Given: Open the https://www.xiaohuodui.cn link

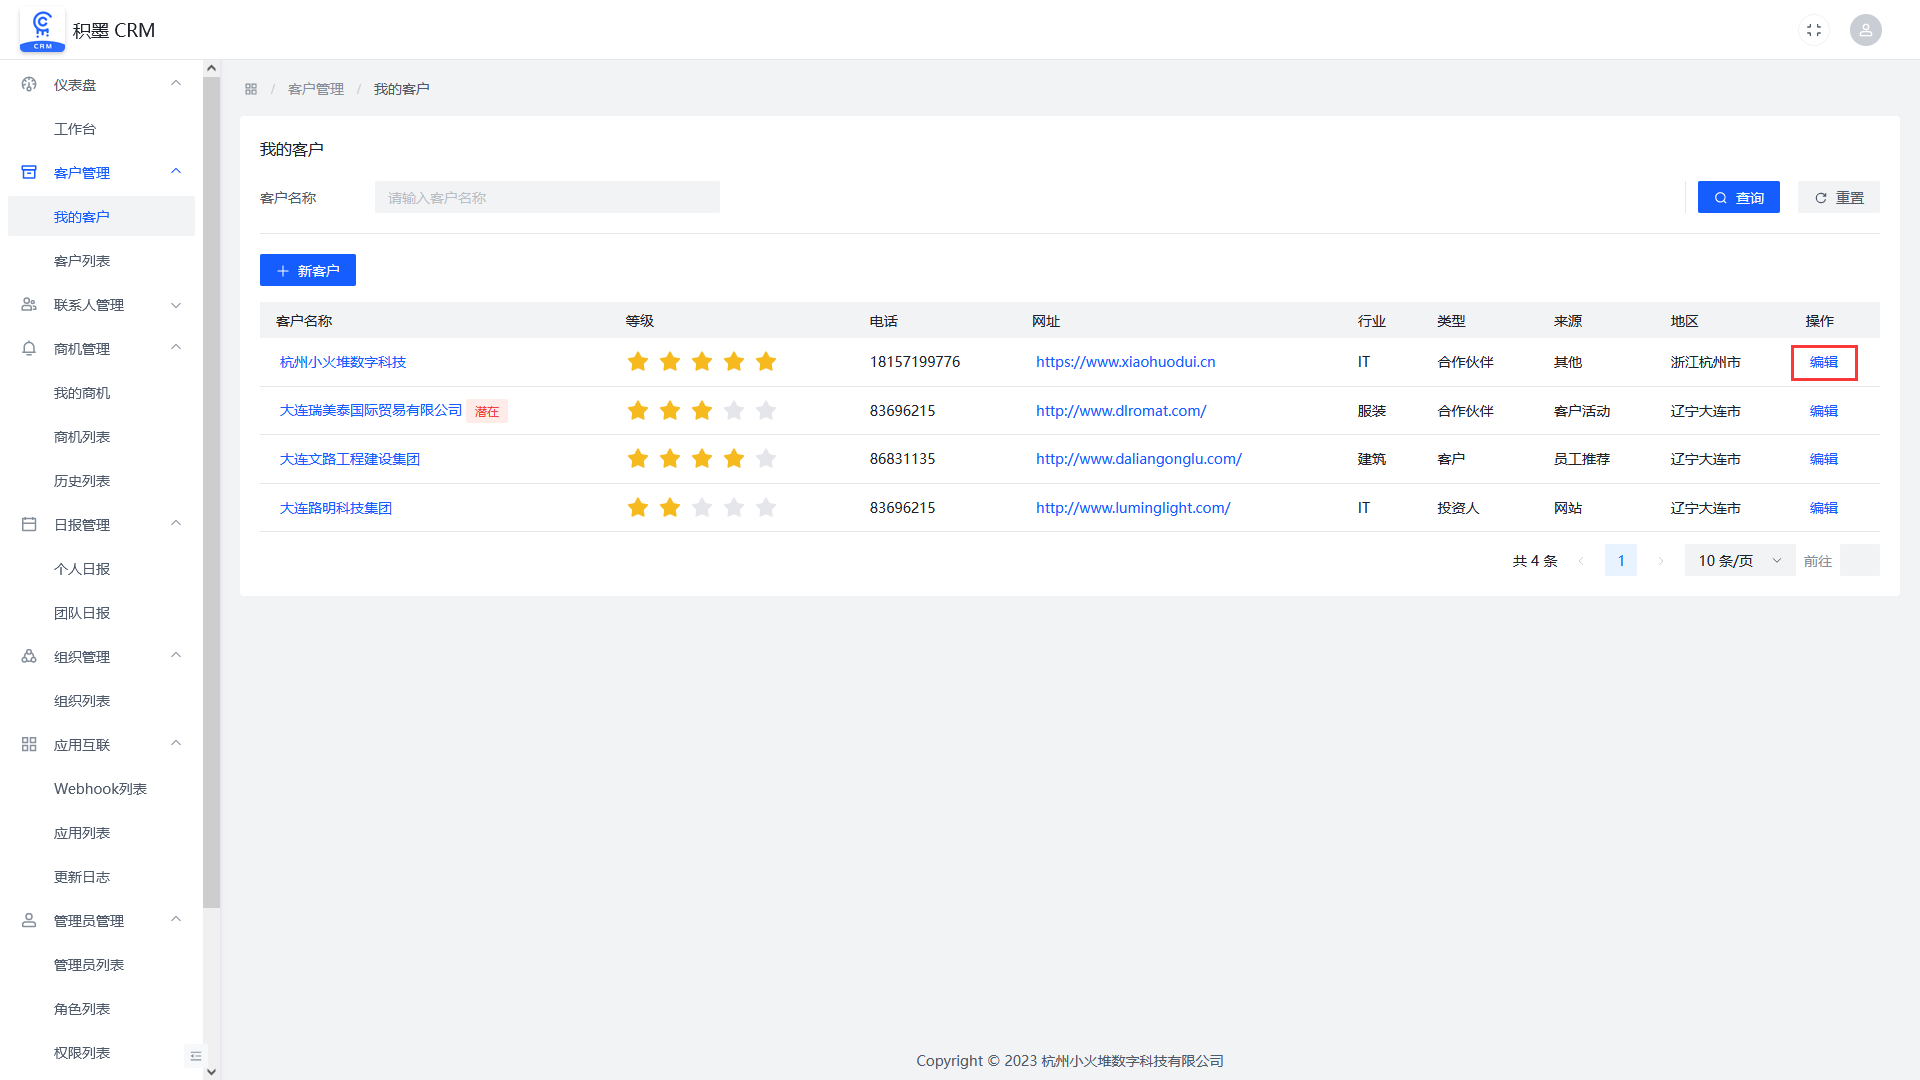Looking at the screenshot, I should point(1125,362).
